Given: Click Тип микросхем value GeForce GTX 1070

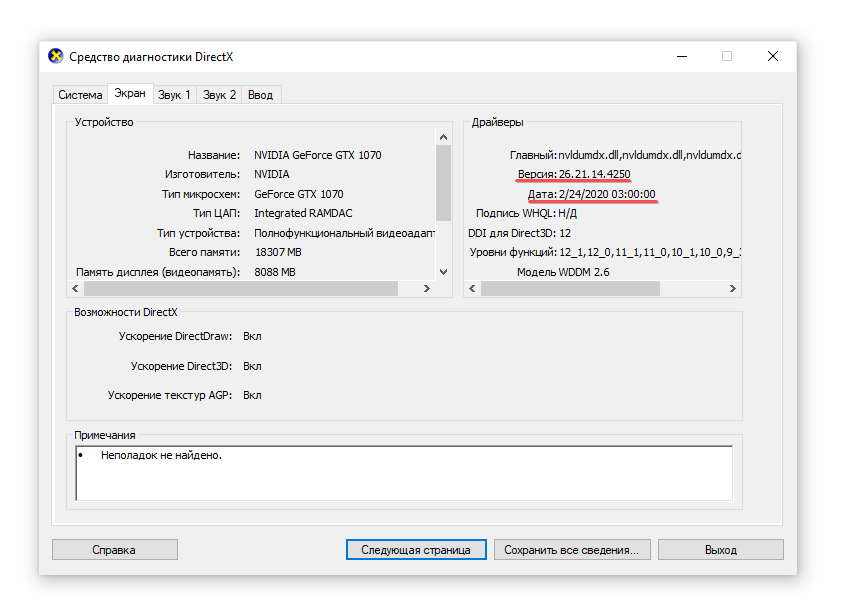Looking at the screenshot, I should click(x=299, y=194).
